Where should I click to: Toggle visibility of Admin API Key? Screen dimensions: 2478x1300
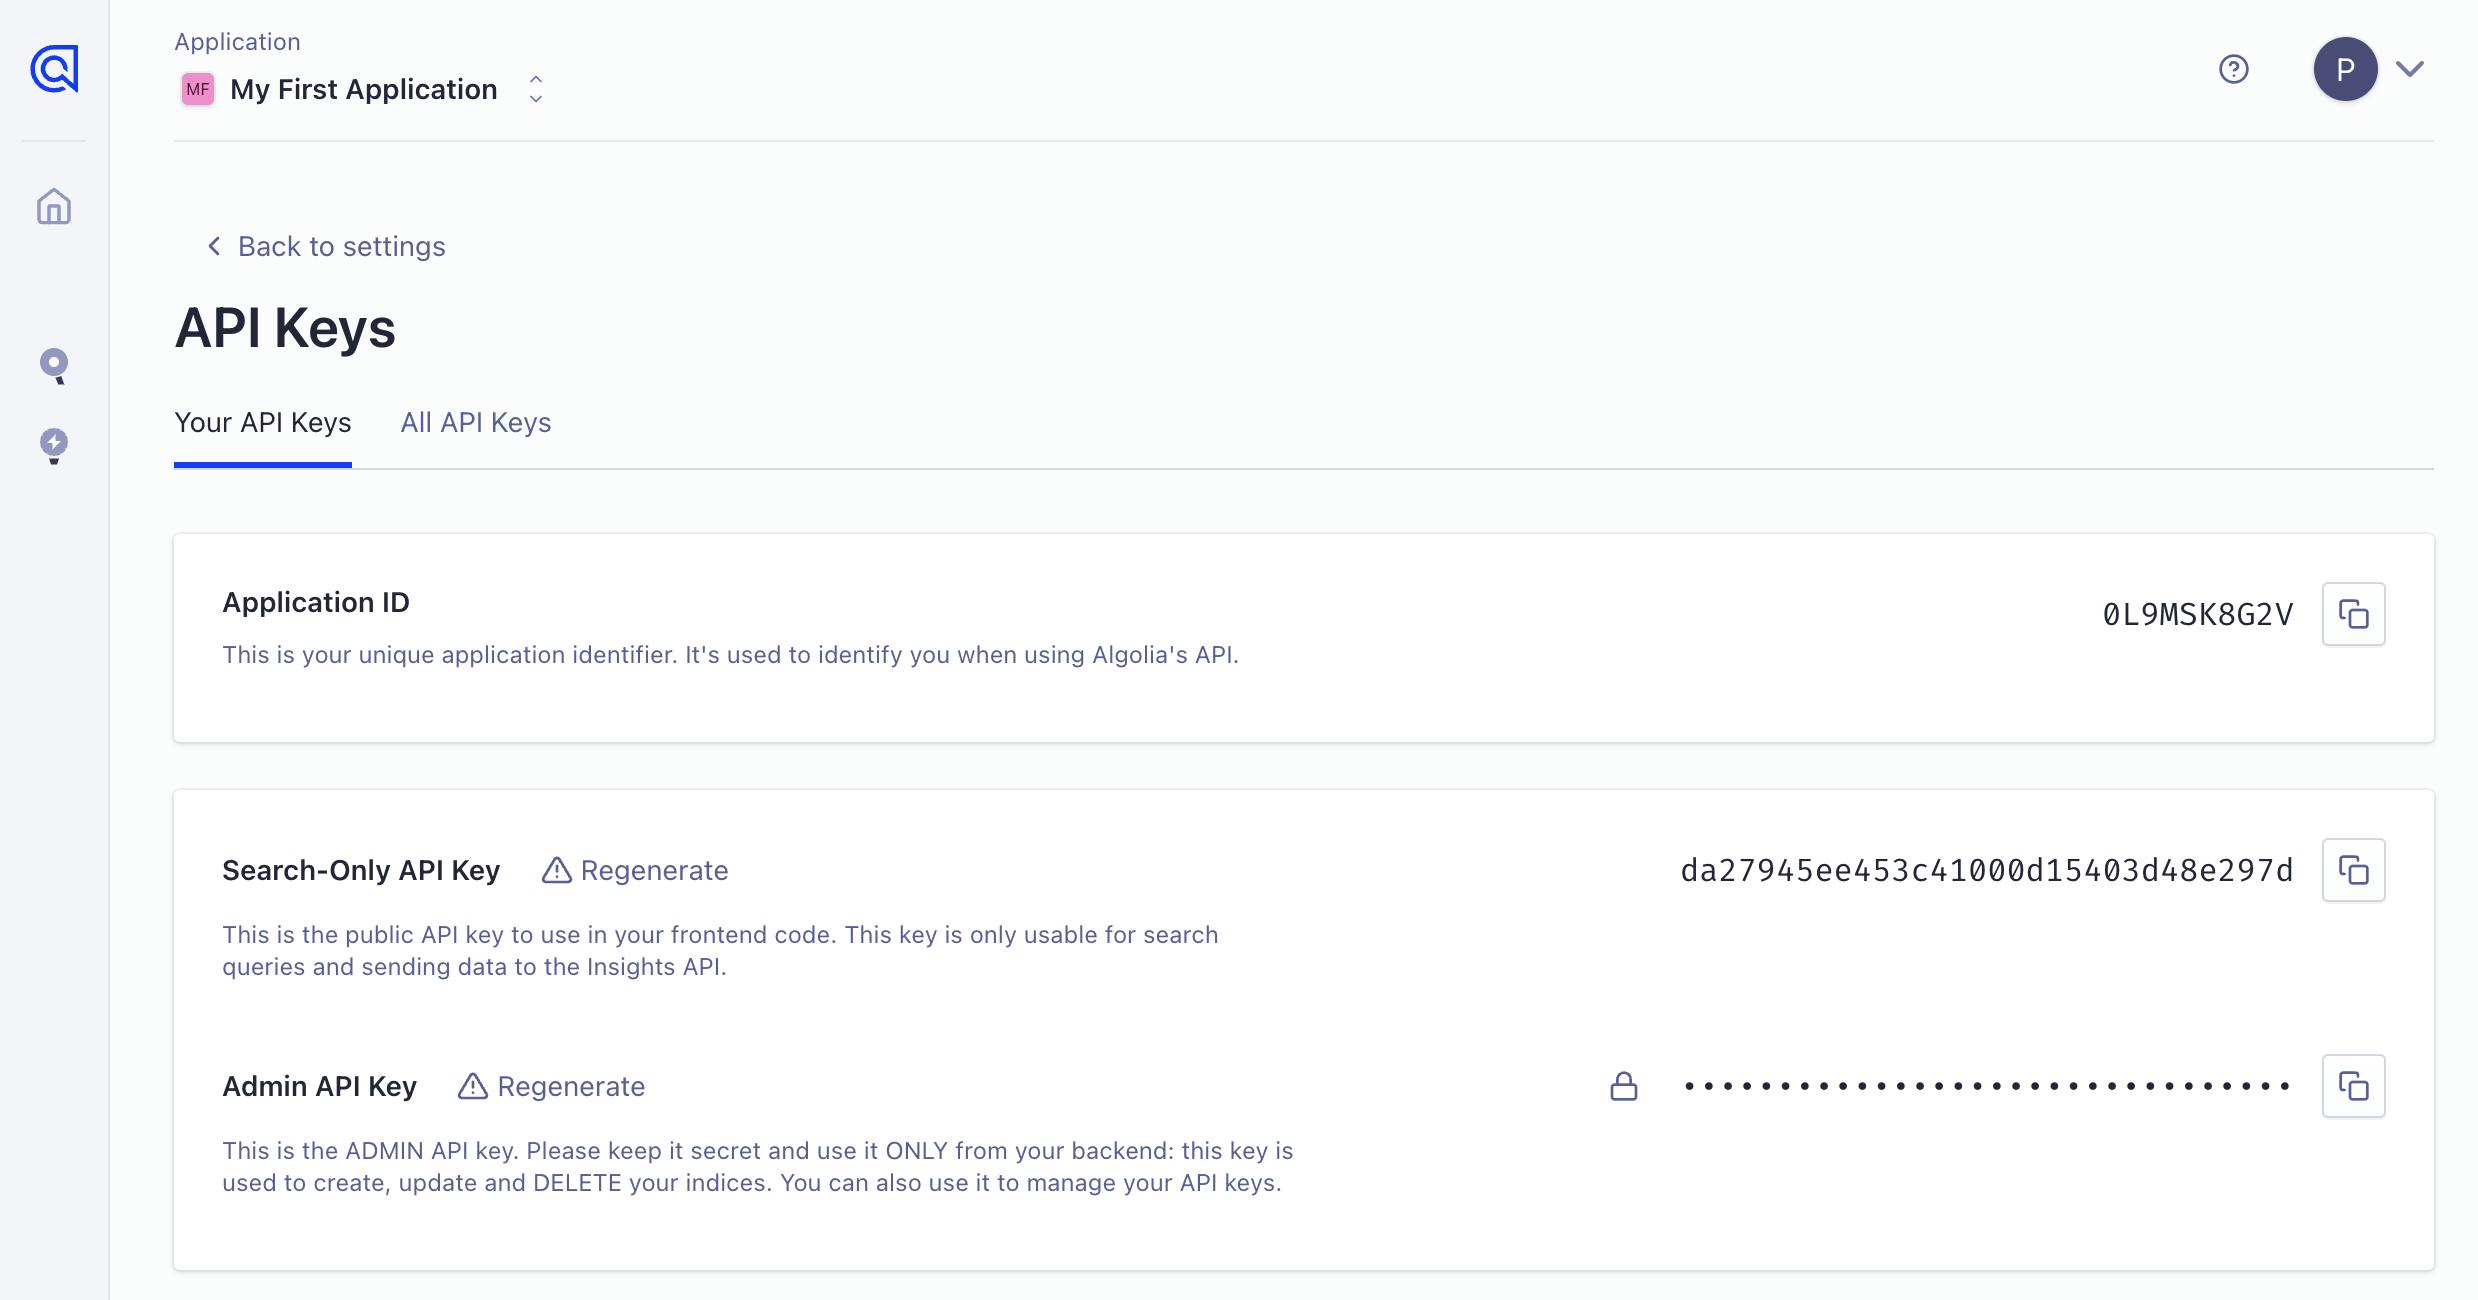(1619, 1085)
